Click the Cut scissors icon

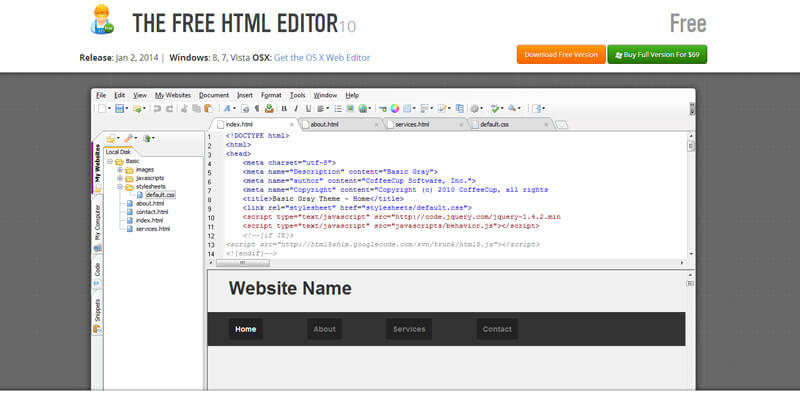click(x=184, y=108)
